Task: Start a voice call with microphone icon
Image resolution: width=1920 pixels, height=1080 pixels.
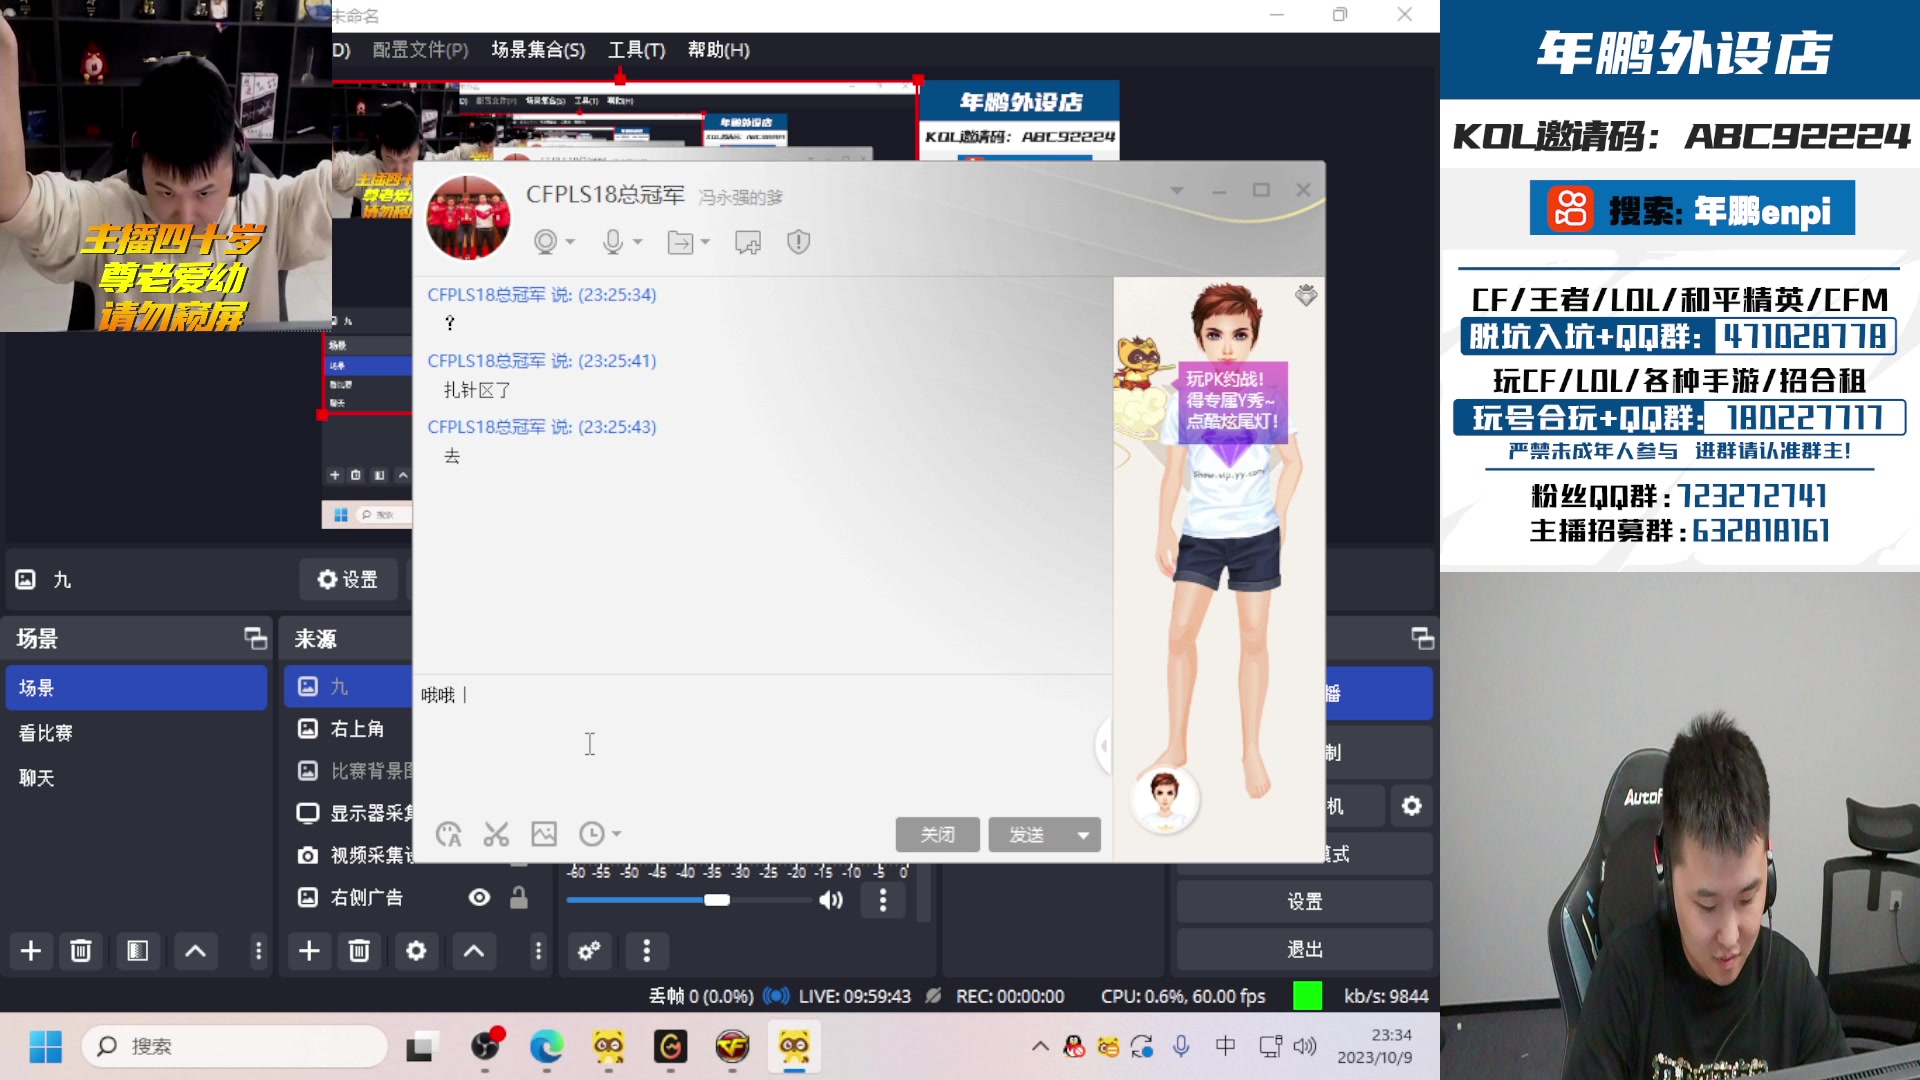Action: (613, 242)
